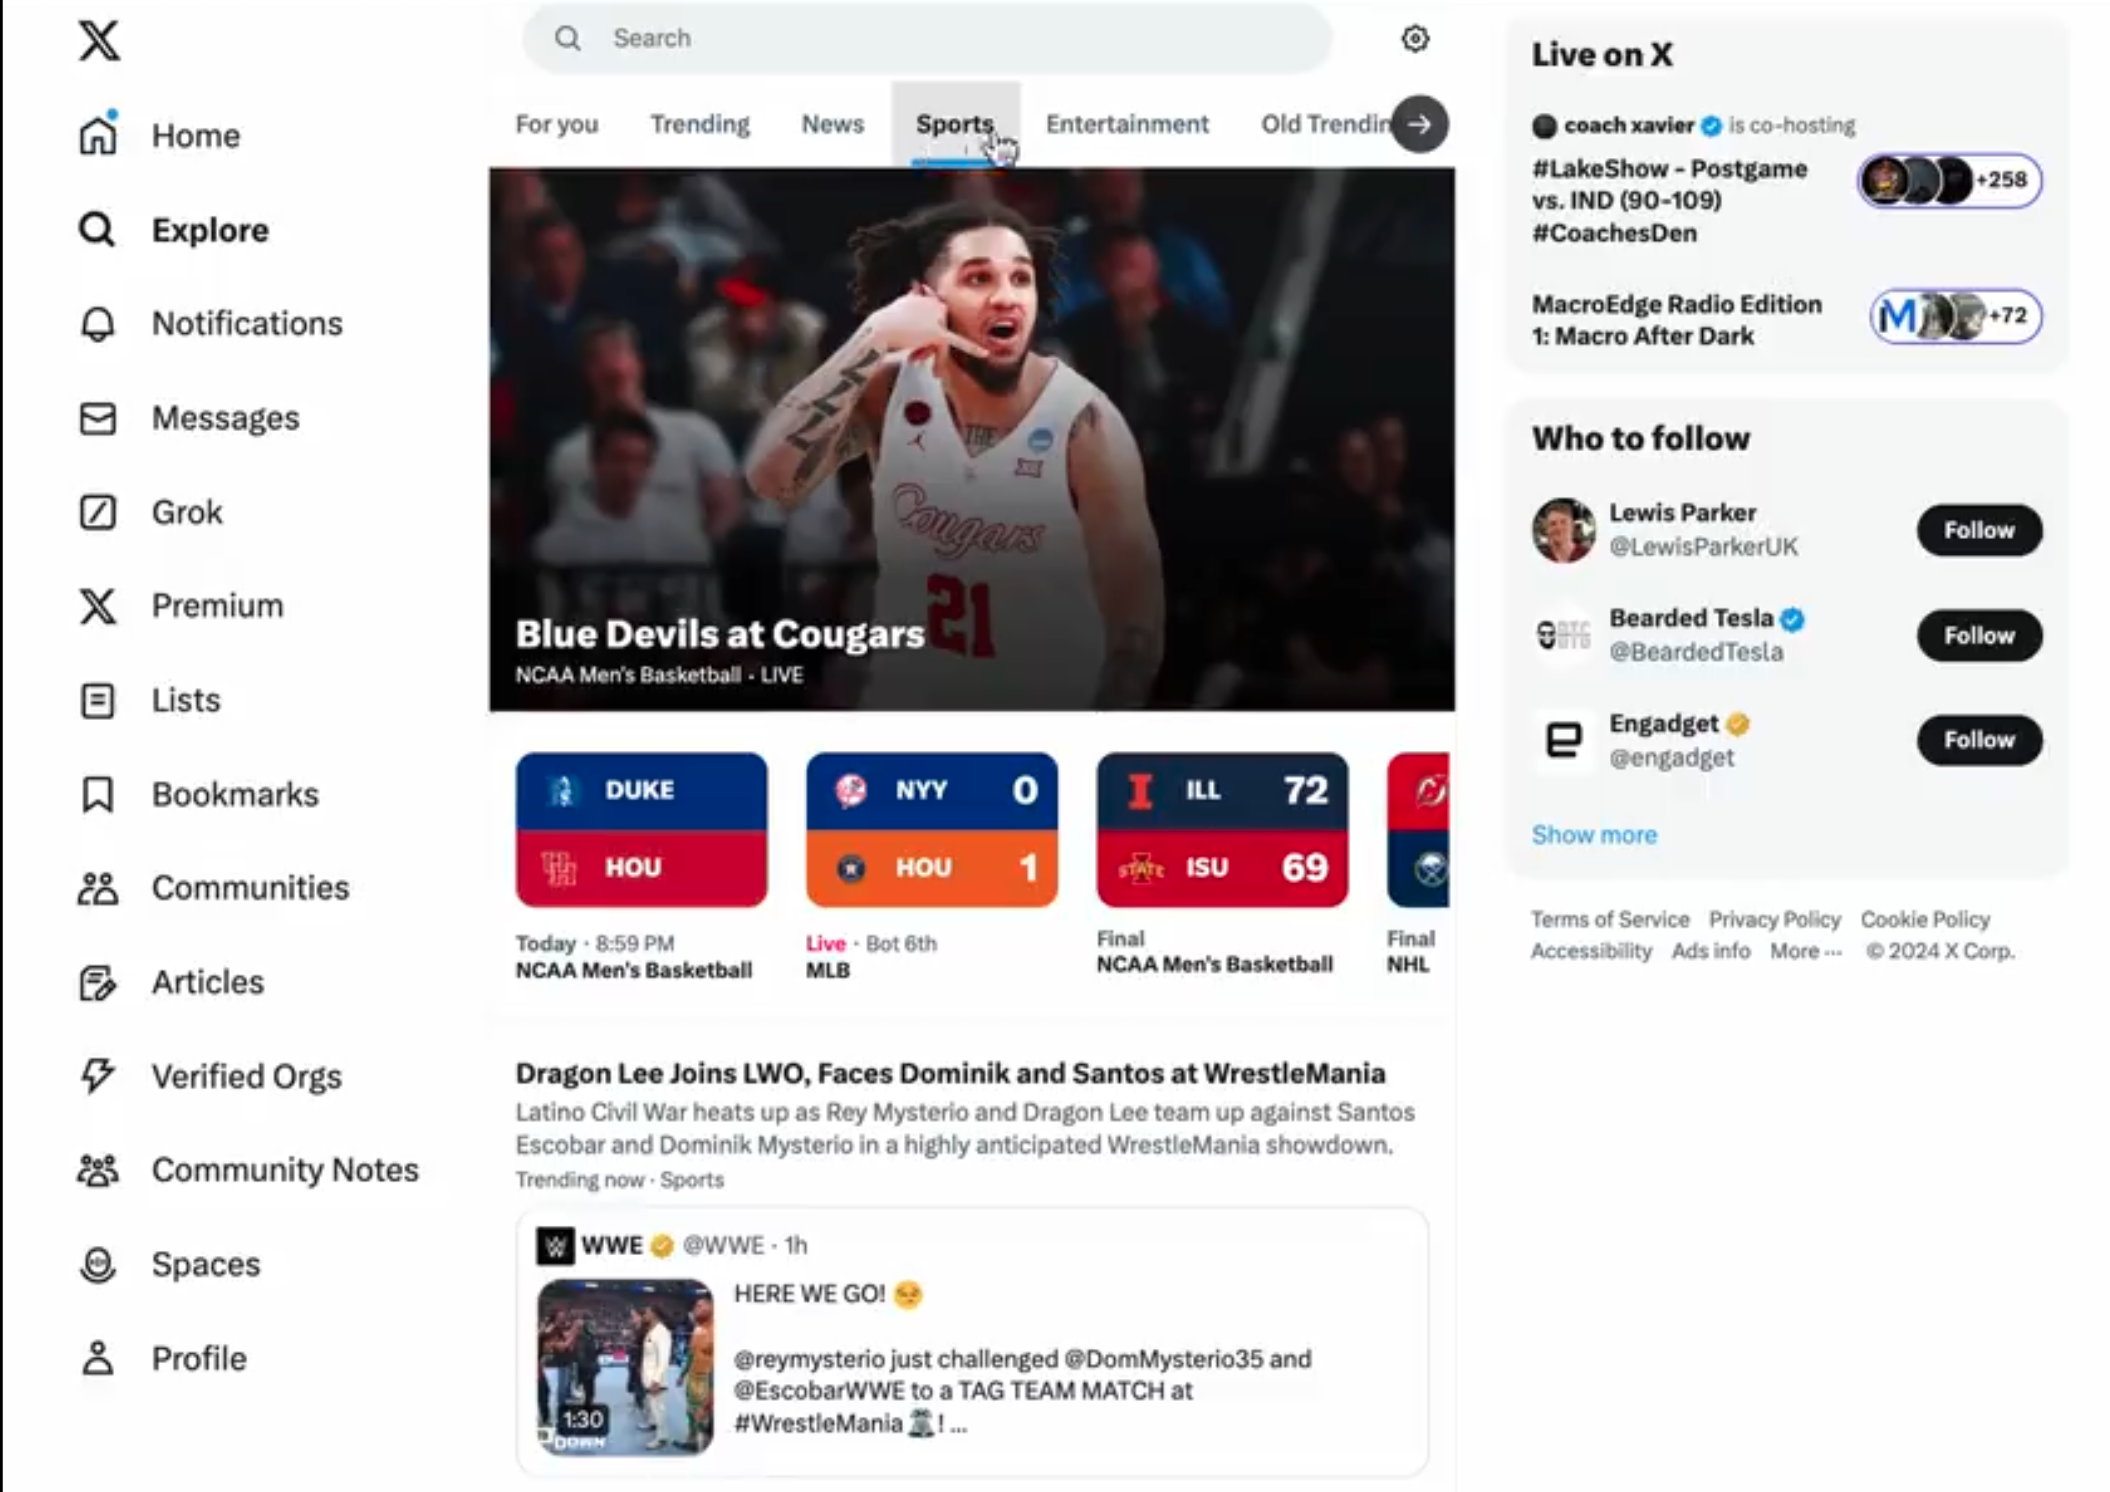Show more follow suggestions

click(1594, 835)
